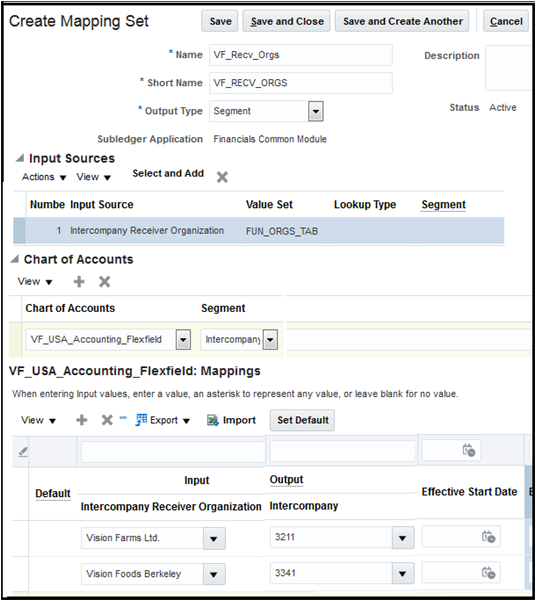Image resolution: width=536 pixels, height=601 pixels.
Task: Select the Intercompany Receiver Organization row
Action: click(258, 231)
